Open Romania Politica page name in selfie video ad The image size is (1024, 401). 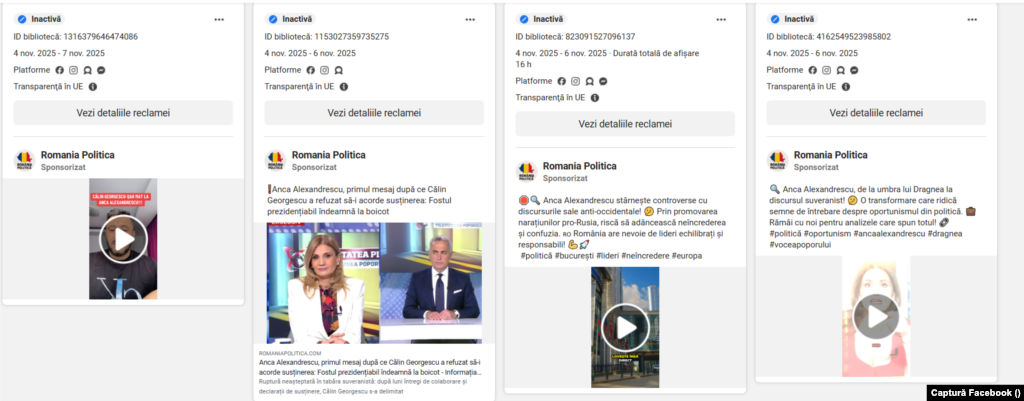tap(78, 155)
